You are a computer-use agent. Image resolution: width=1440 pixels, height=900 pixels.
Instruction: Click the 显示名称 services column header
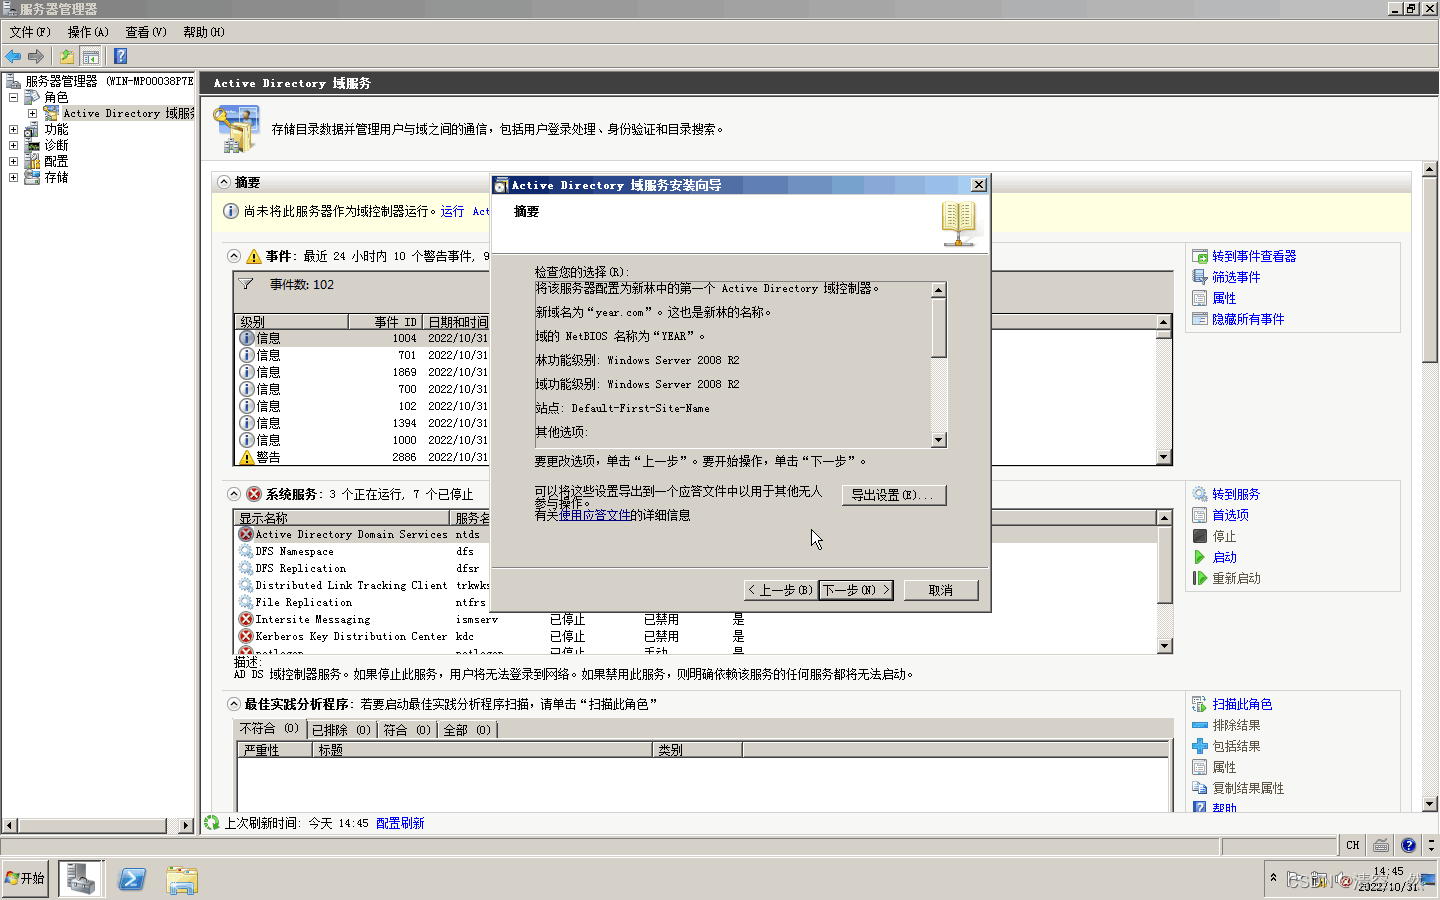343,518
